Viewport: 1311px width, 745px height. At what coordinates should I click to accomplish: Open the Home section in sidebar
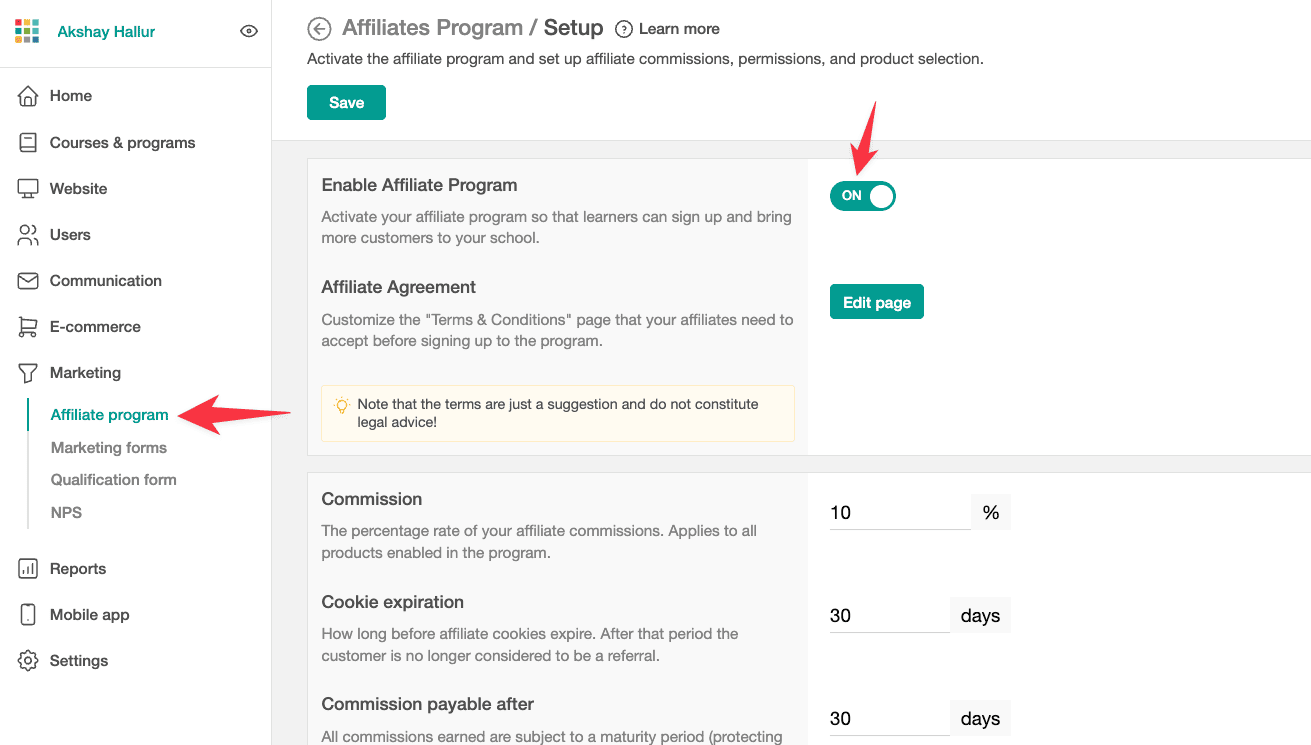tap(30, 95)
